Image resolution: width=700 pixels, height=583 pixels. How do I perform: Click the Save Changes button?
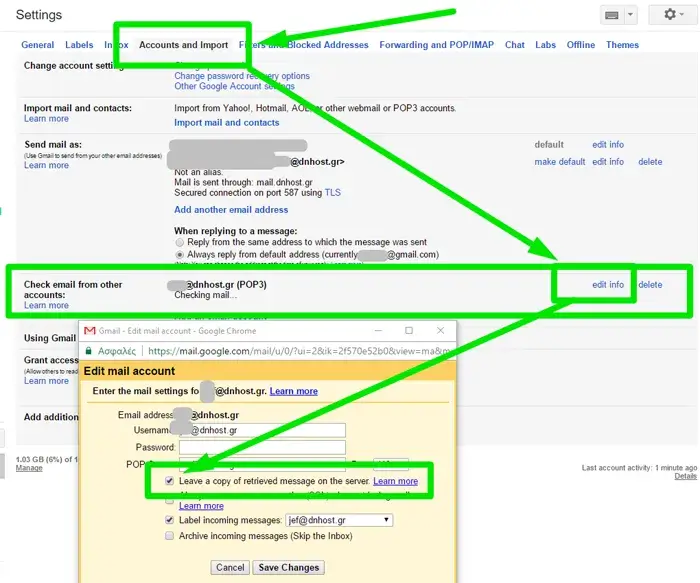pyautogui.click(x=289, y=567)
